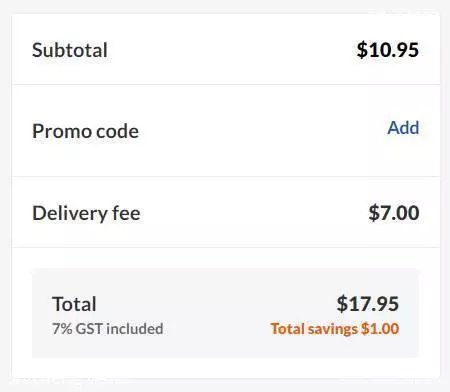Screen dimensions: 450x392
Task: Select the Subtotal label
Action: (x=70, y=50)
